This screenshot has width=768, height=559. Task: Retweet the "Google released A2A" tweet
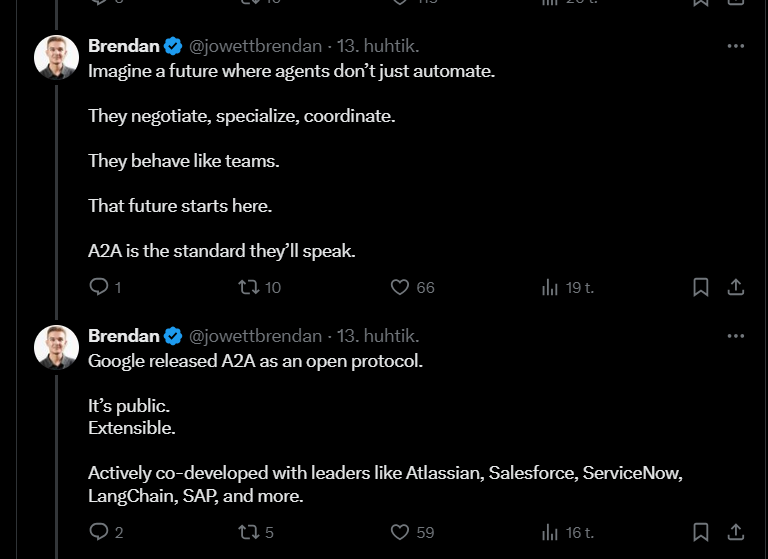pyautogui.click(x=249, y=532)
